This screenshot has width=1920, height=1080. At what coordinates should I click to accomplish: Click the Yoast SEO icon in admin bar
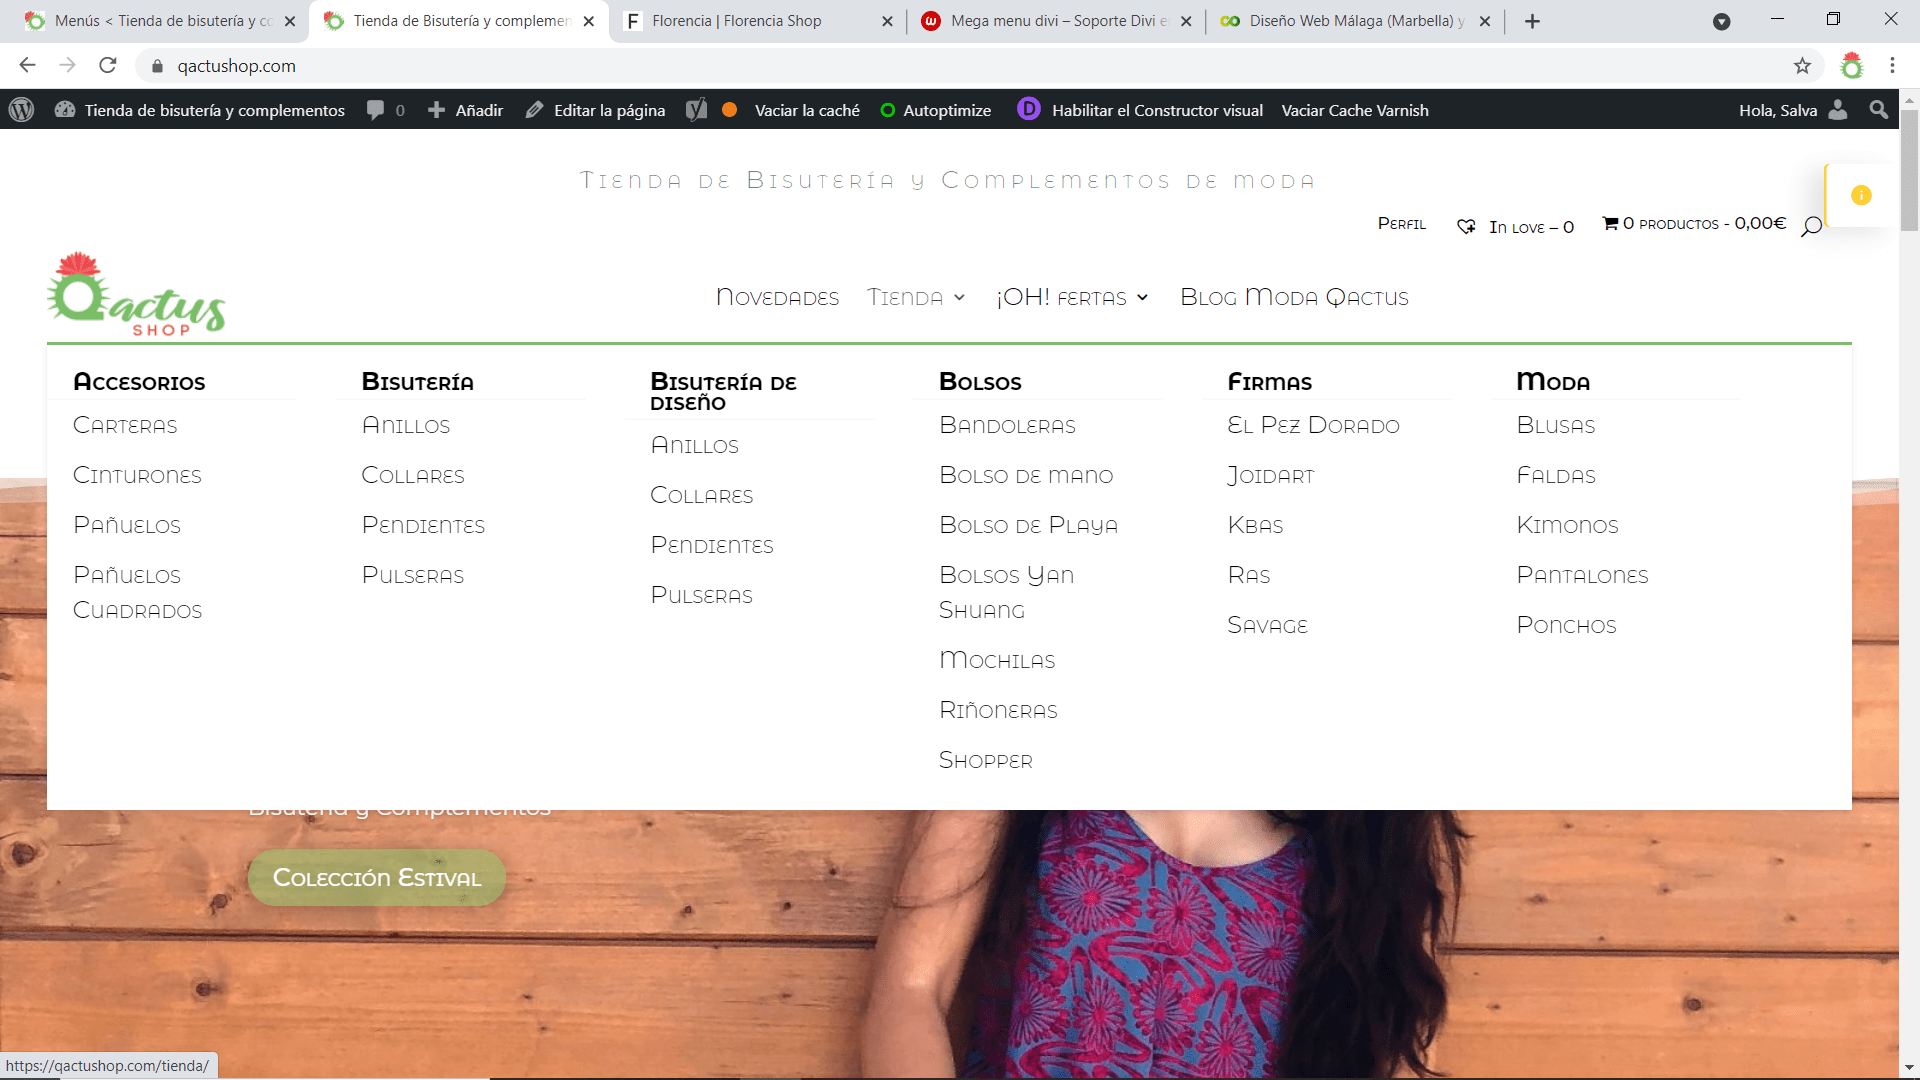coord(697,110)
